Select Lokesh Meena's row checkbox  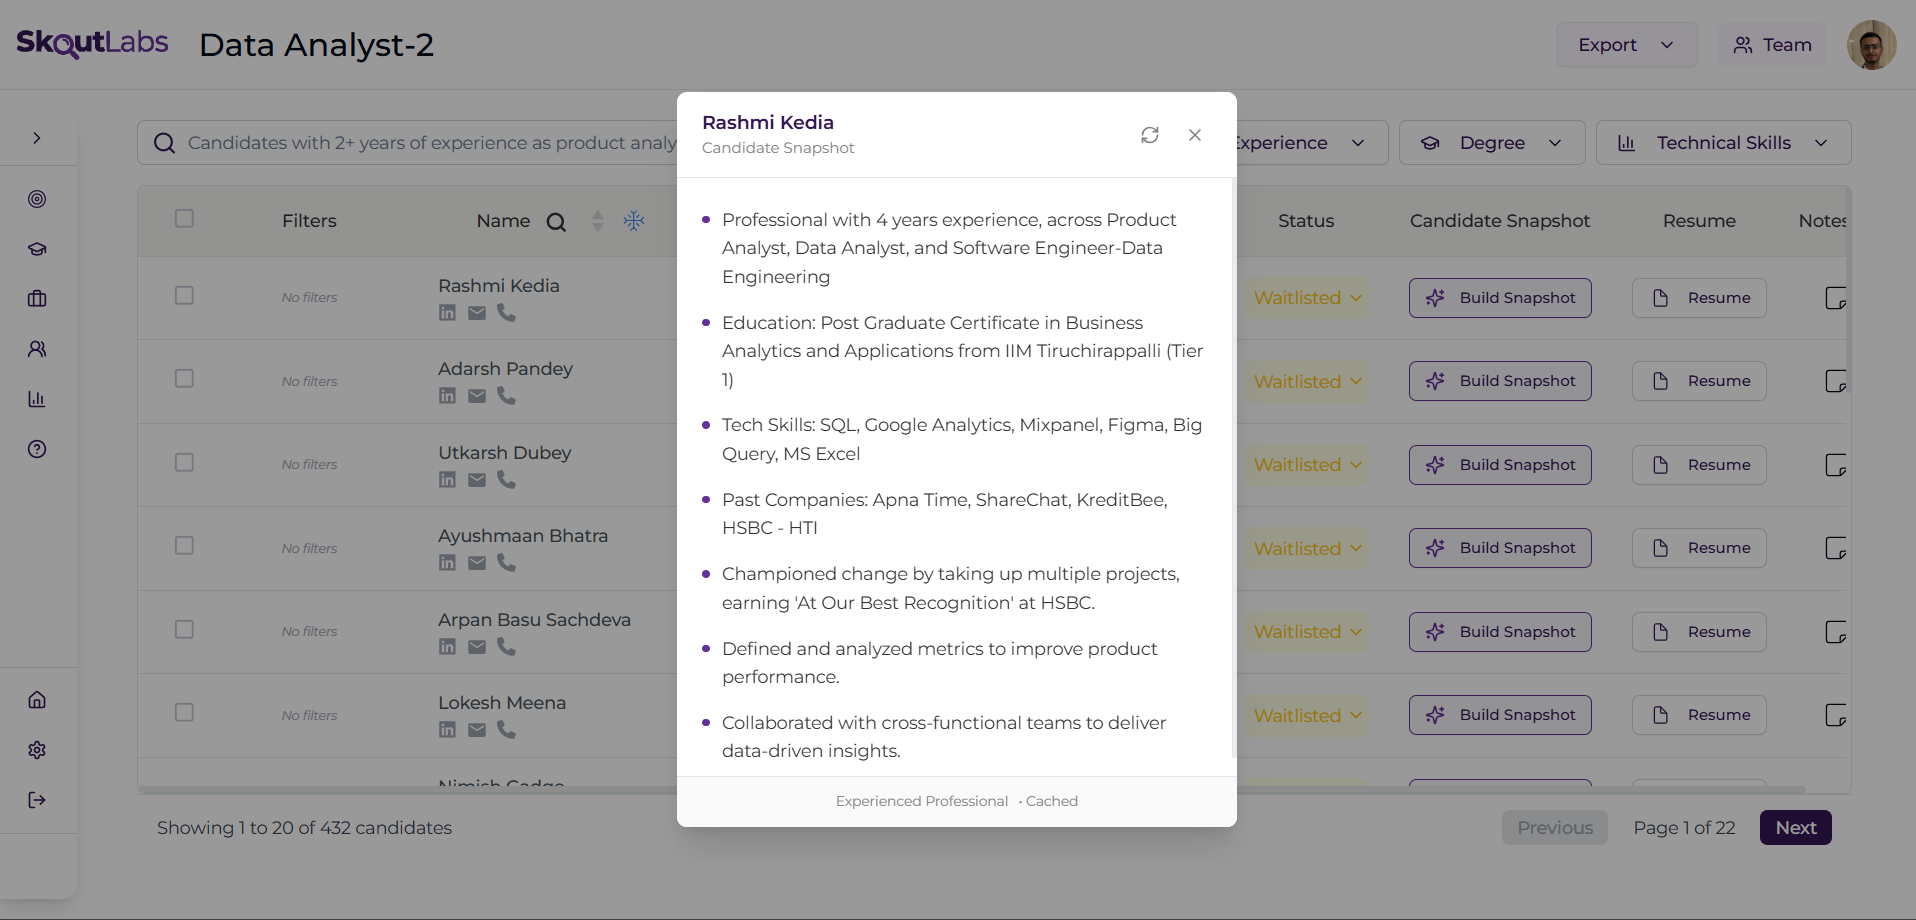(x=184, y=712)
